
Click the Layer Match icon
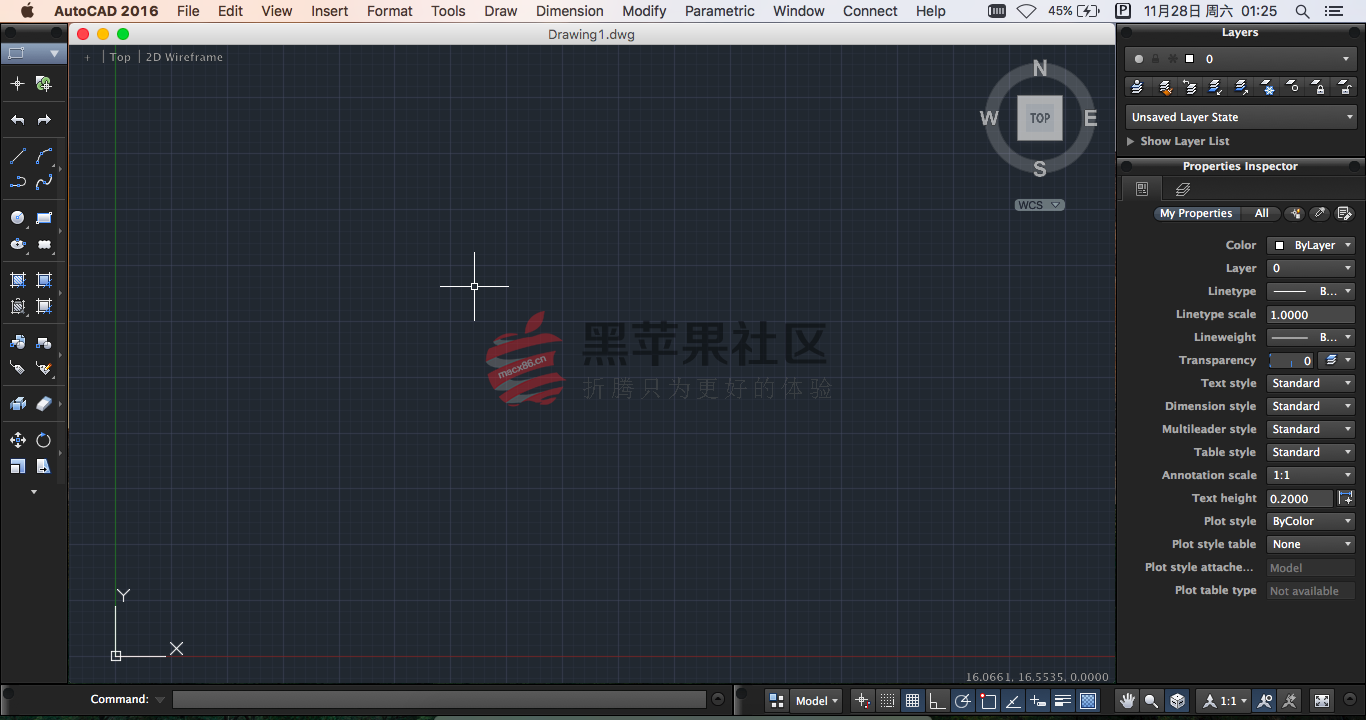point(1164,87)
